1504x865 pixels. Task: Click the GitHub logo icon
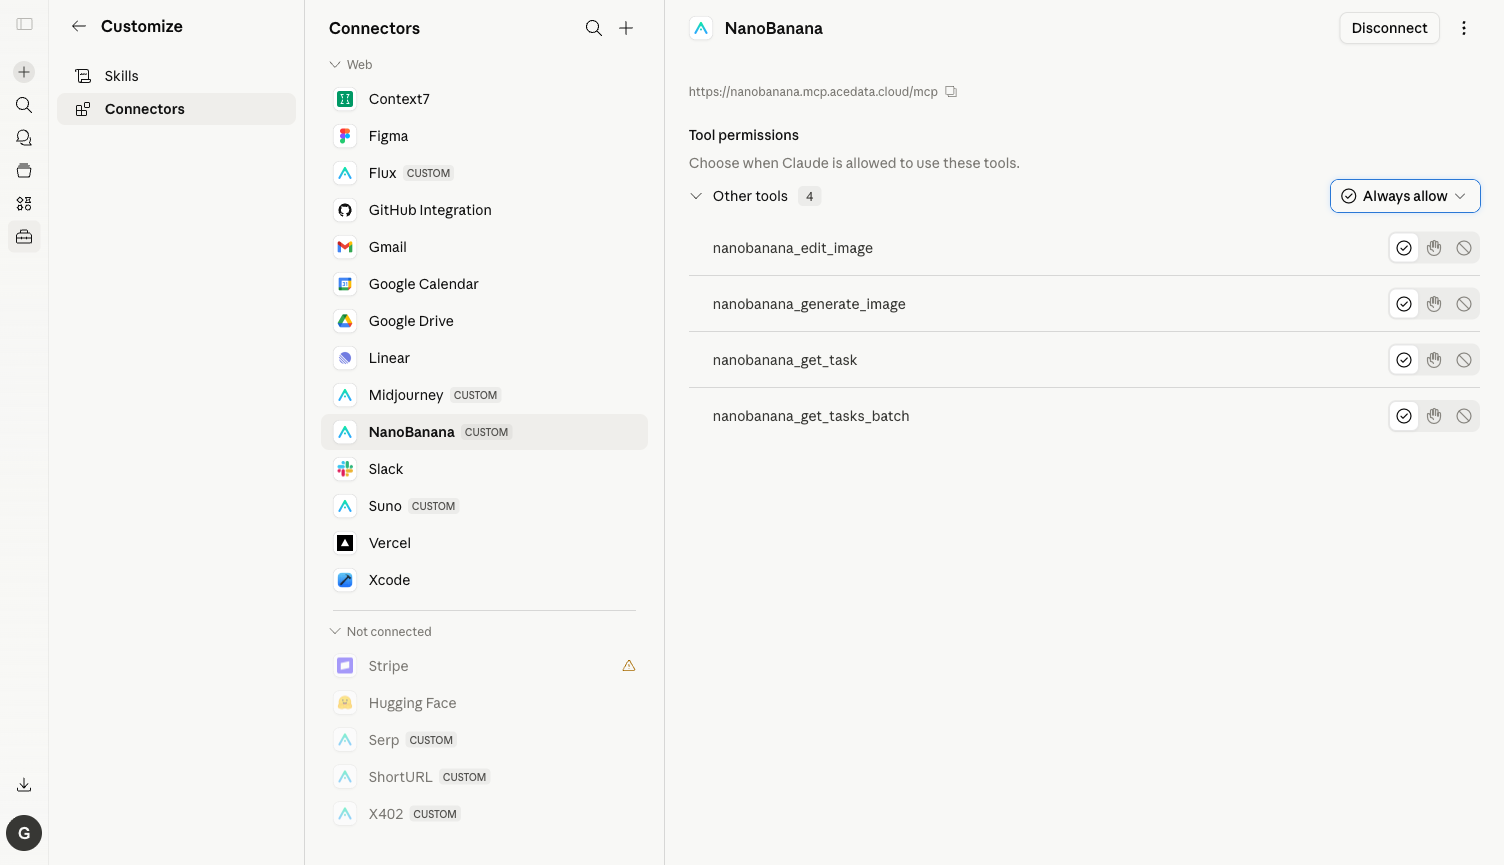345,210
